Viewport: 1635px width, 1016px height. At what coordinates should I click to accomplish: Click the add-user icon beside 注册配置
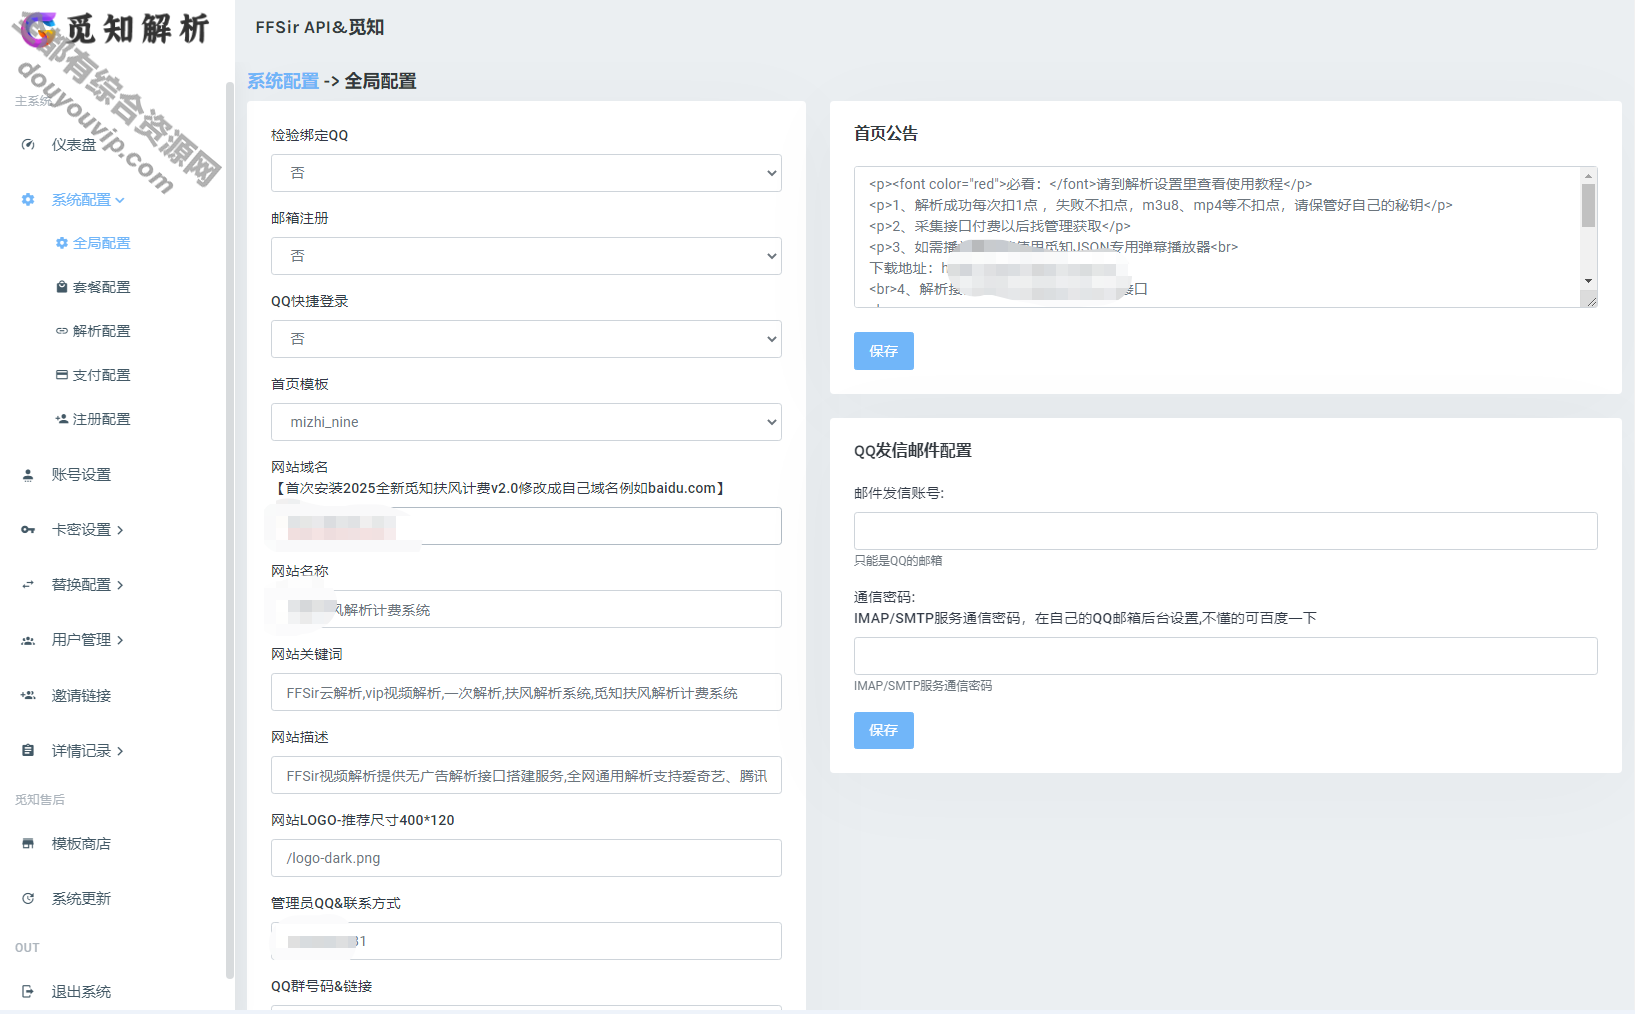tap(62, 419)
